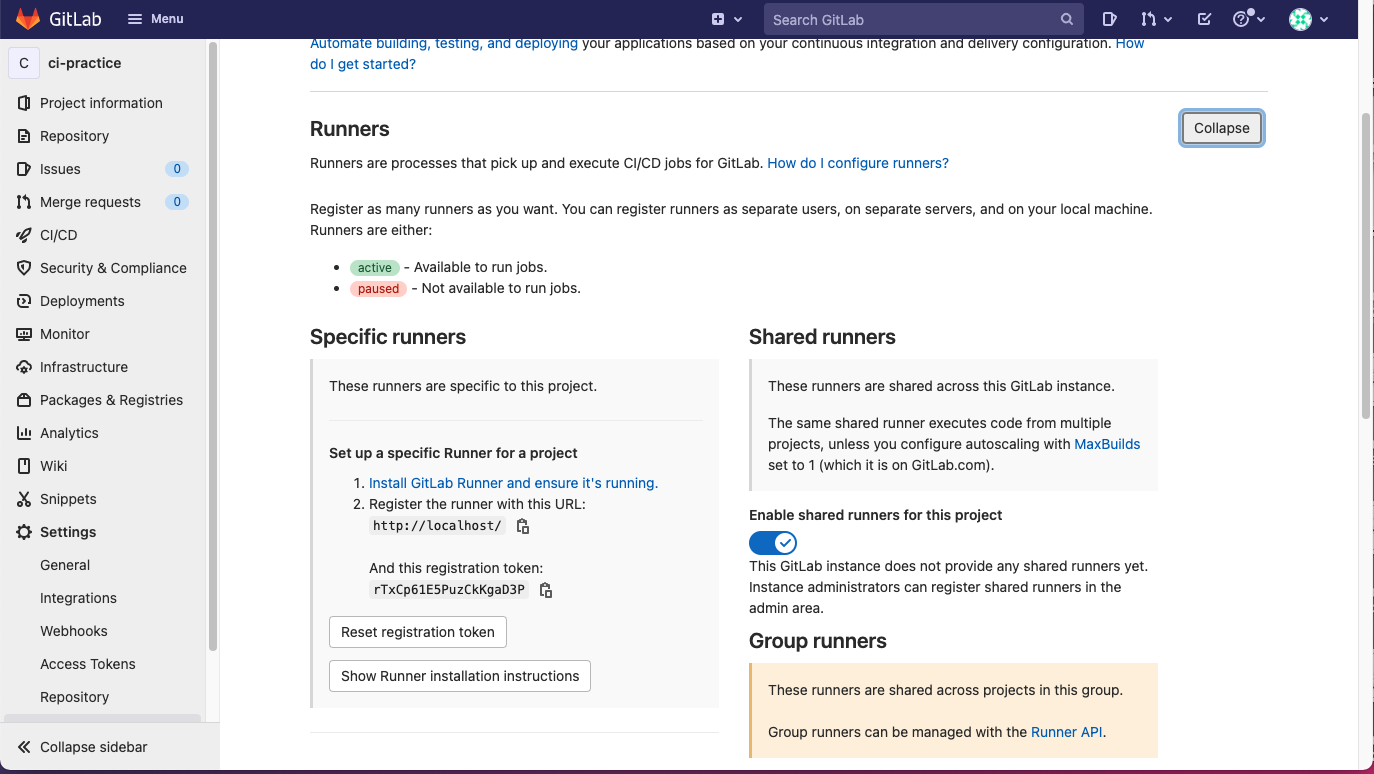The image size is (1374, 774).
Task: Expand the help menu dropdown
Action: (x=1248, y=19)
